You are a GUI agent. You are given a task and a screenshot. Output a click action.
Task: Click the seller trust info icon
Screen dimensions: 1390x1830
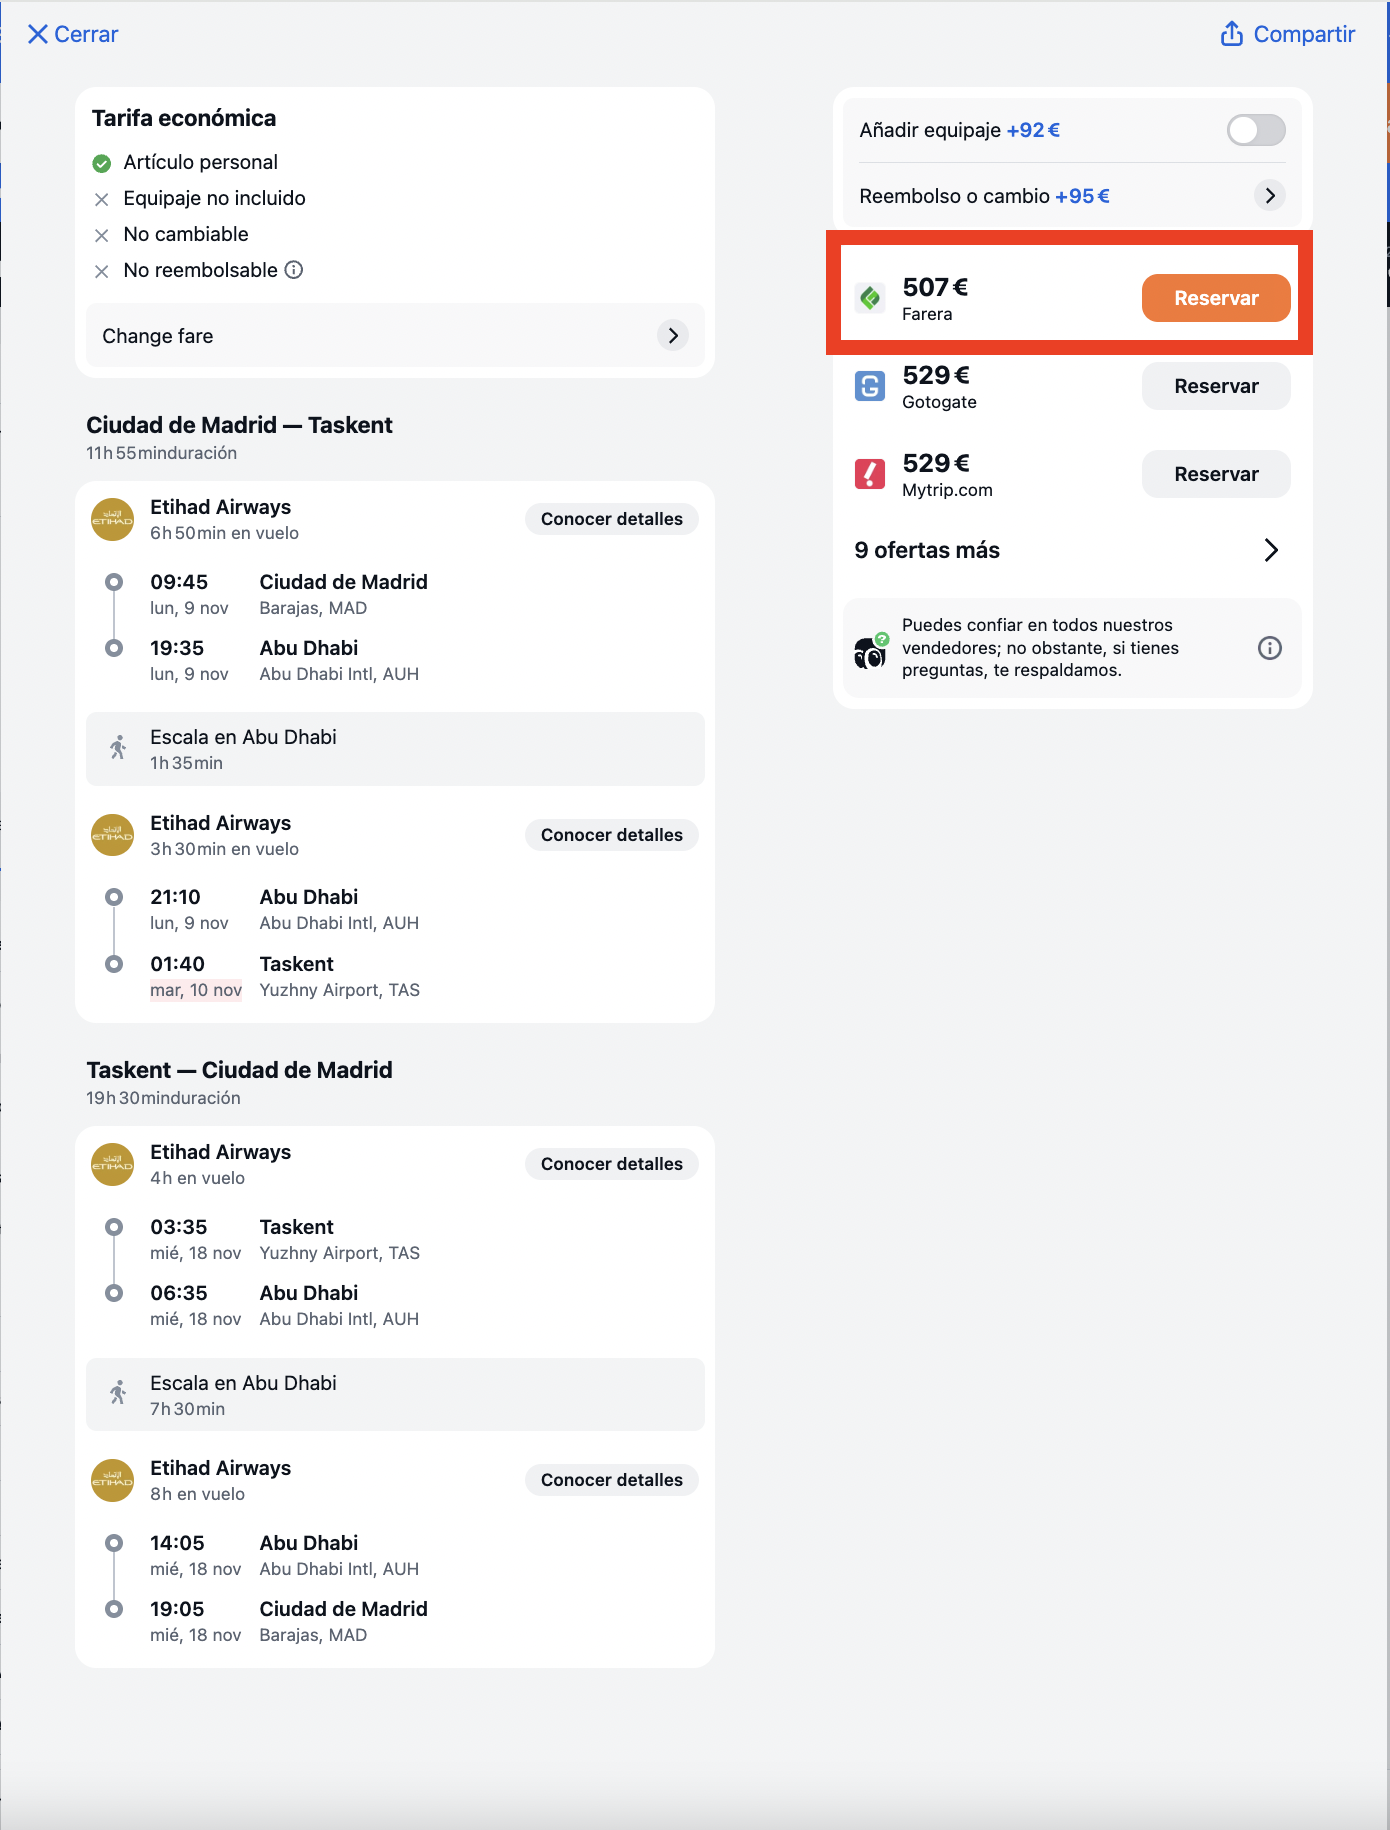(1270, 648)
